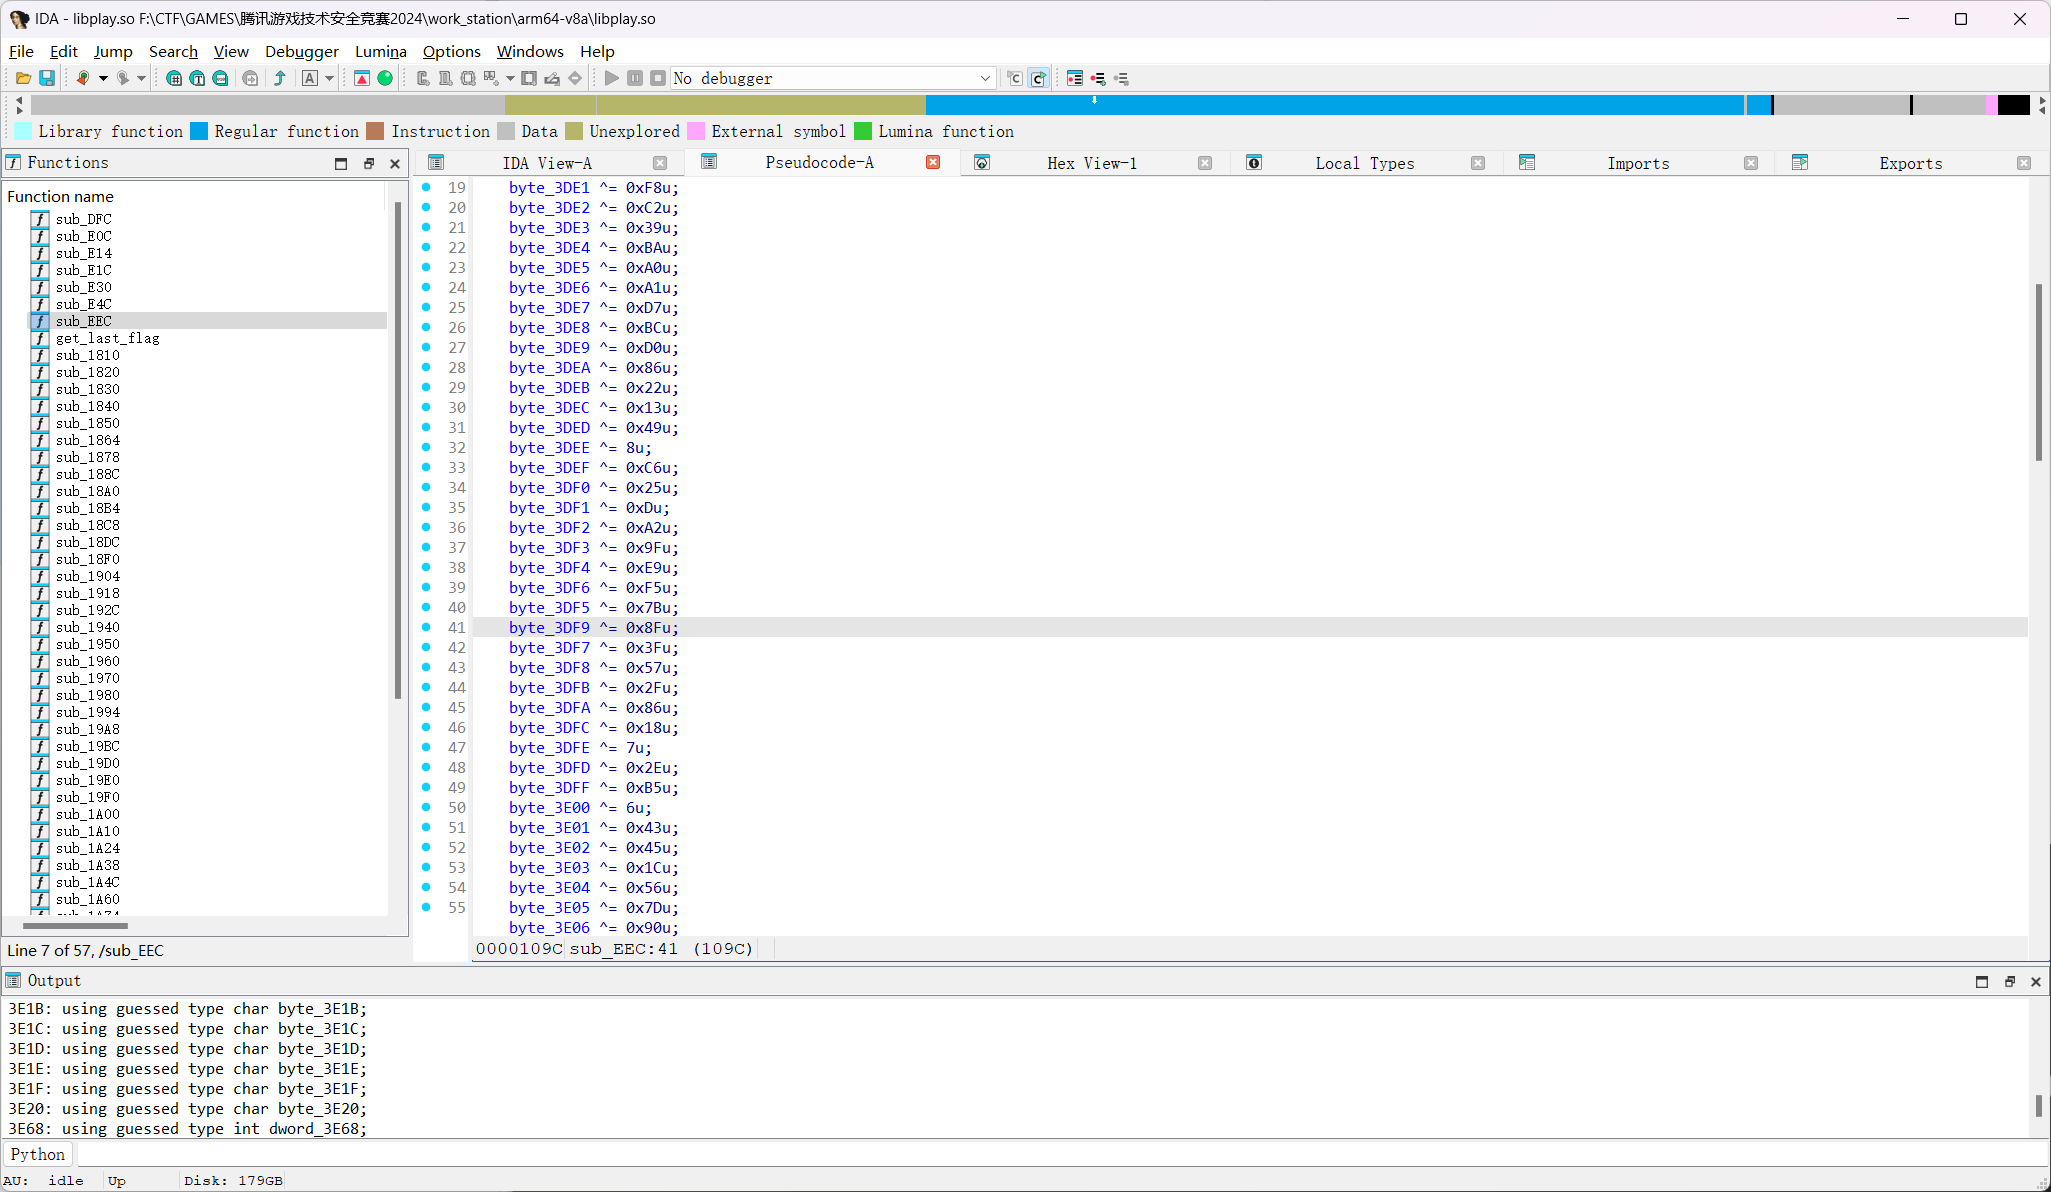Click the first grey toolbar icon
This screenshot has height=1192, width=2051.
coord(423,78)
